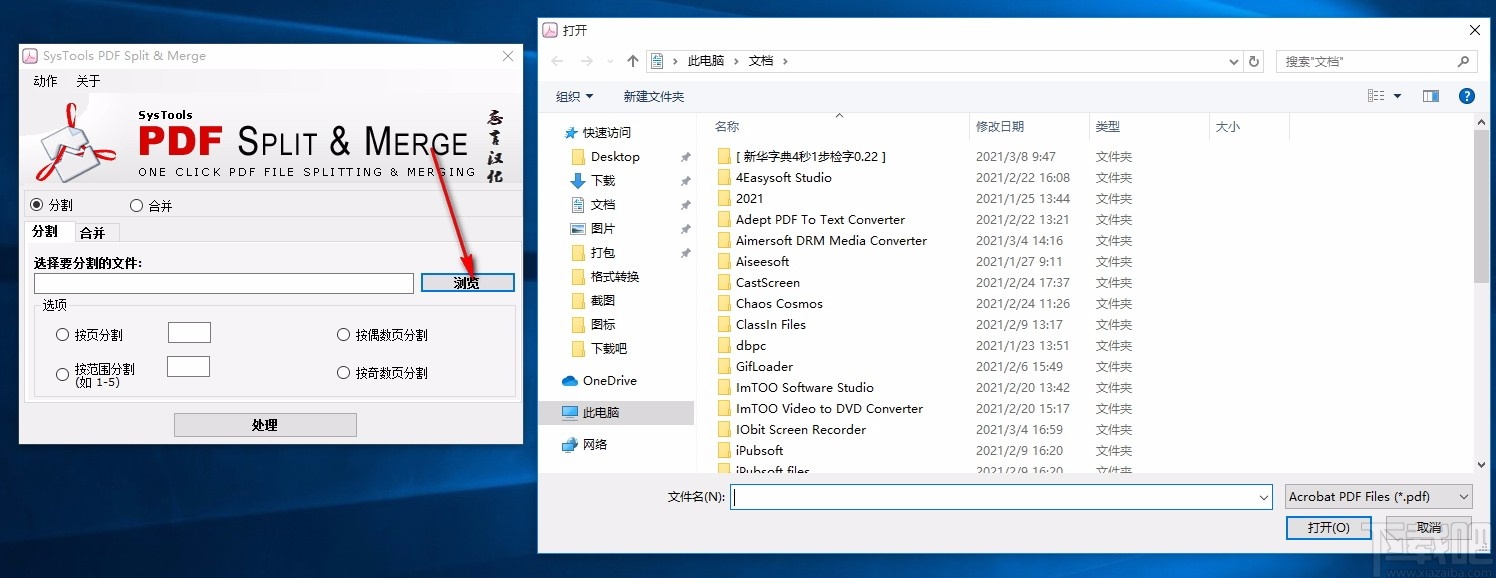The width and height of the screenshot is (1496, 578).
Task: Click the 浏览 button
Action: (467, 282)
